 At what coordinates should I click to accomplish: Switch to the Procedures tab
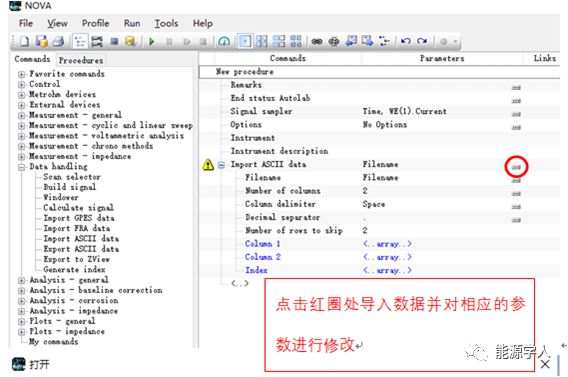point(81,60)
